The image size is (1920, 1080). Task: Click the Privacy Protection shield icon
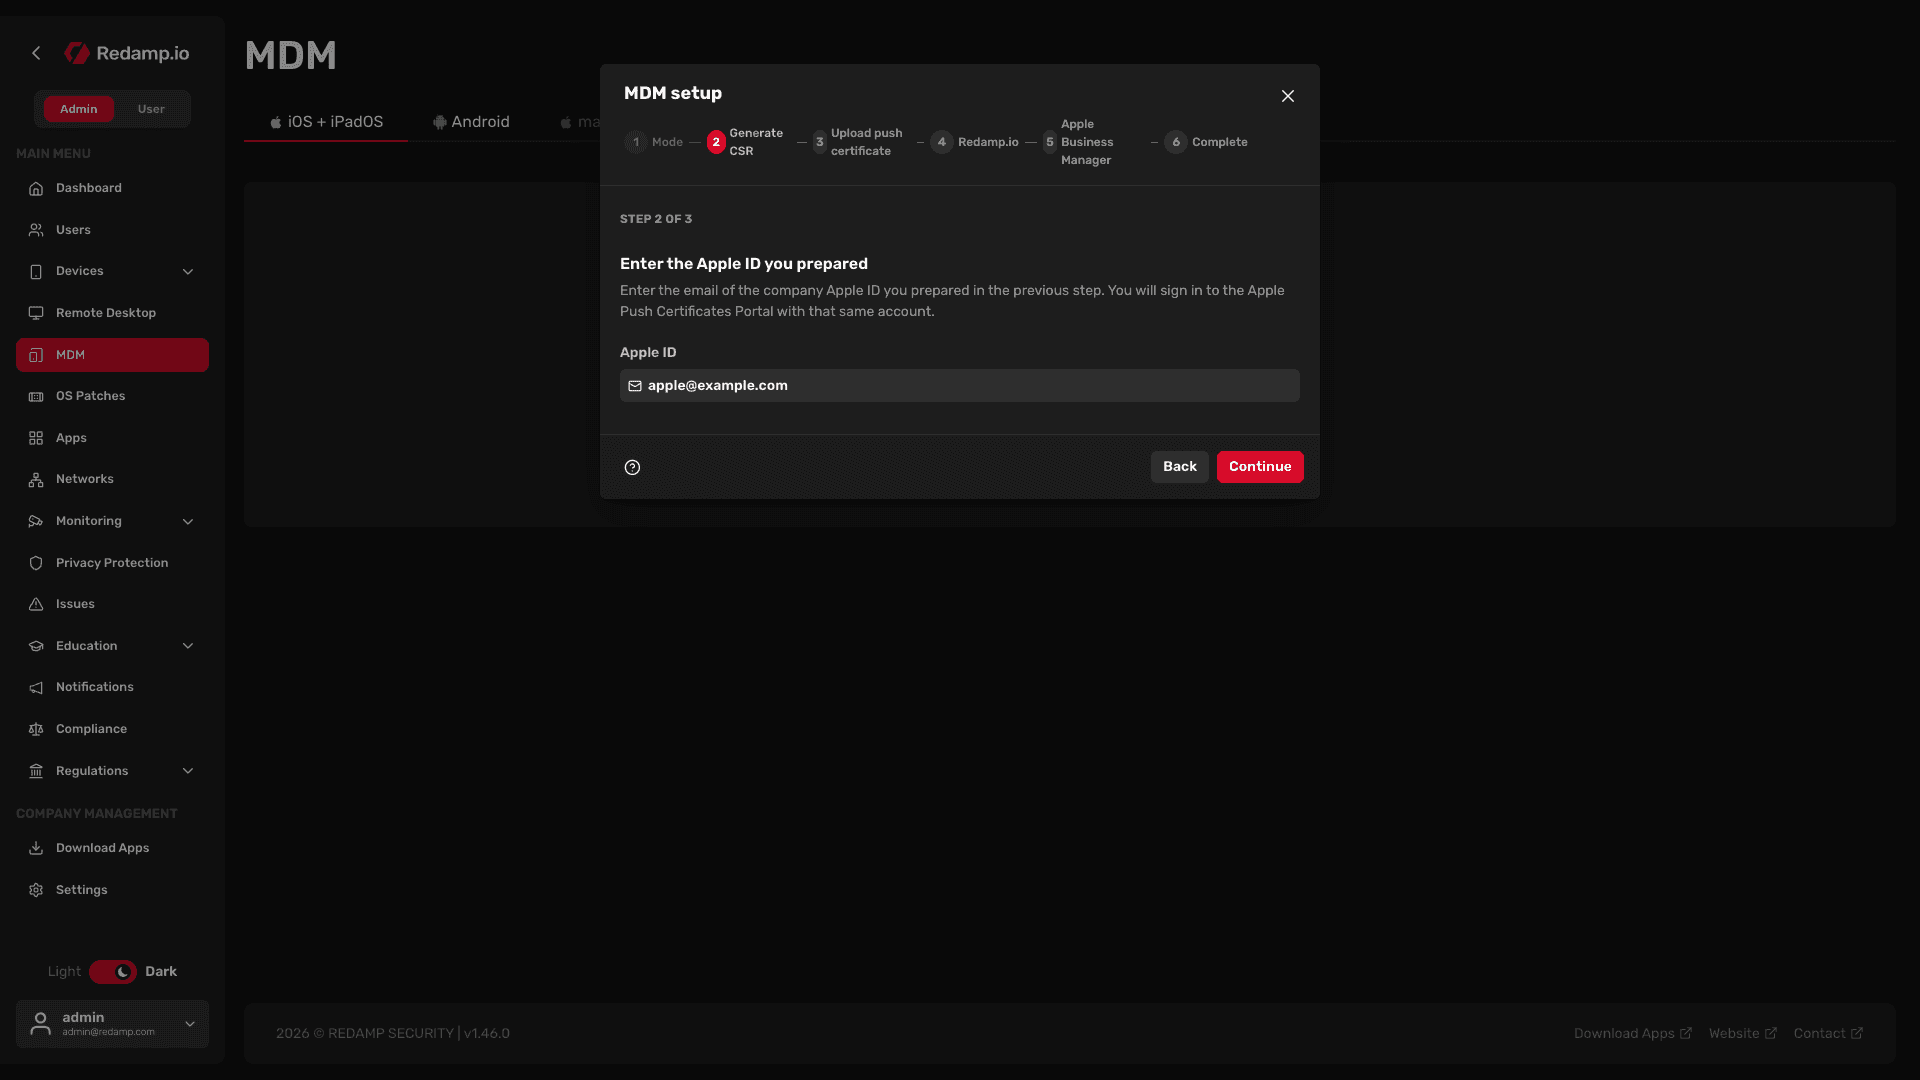point(36,563)
